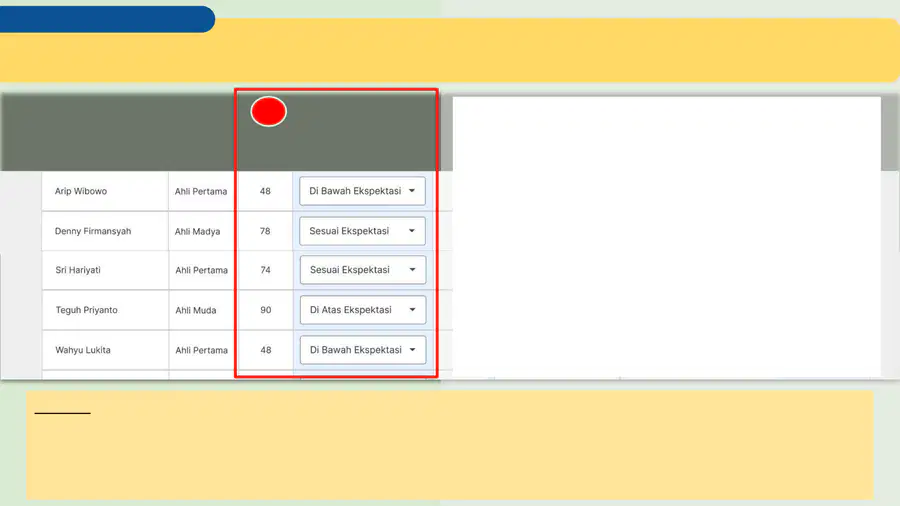
Task: Expand Wahyu Lukita's Di Bawah Ekspektasi dropdown
Action: tap(363, 350)
